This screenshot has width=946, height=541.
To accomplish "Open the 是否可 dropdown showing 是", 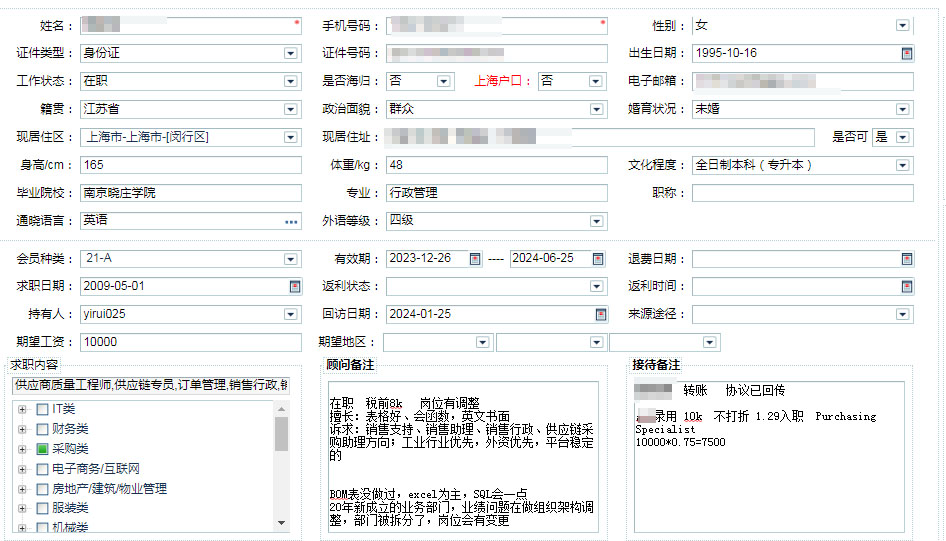I will tap(903, 138).
